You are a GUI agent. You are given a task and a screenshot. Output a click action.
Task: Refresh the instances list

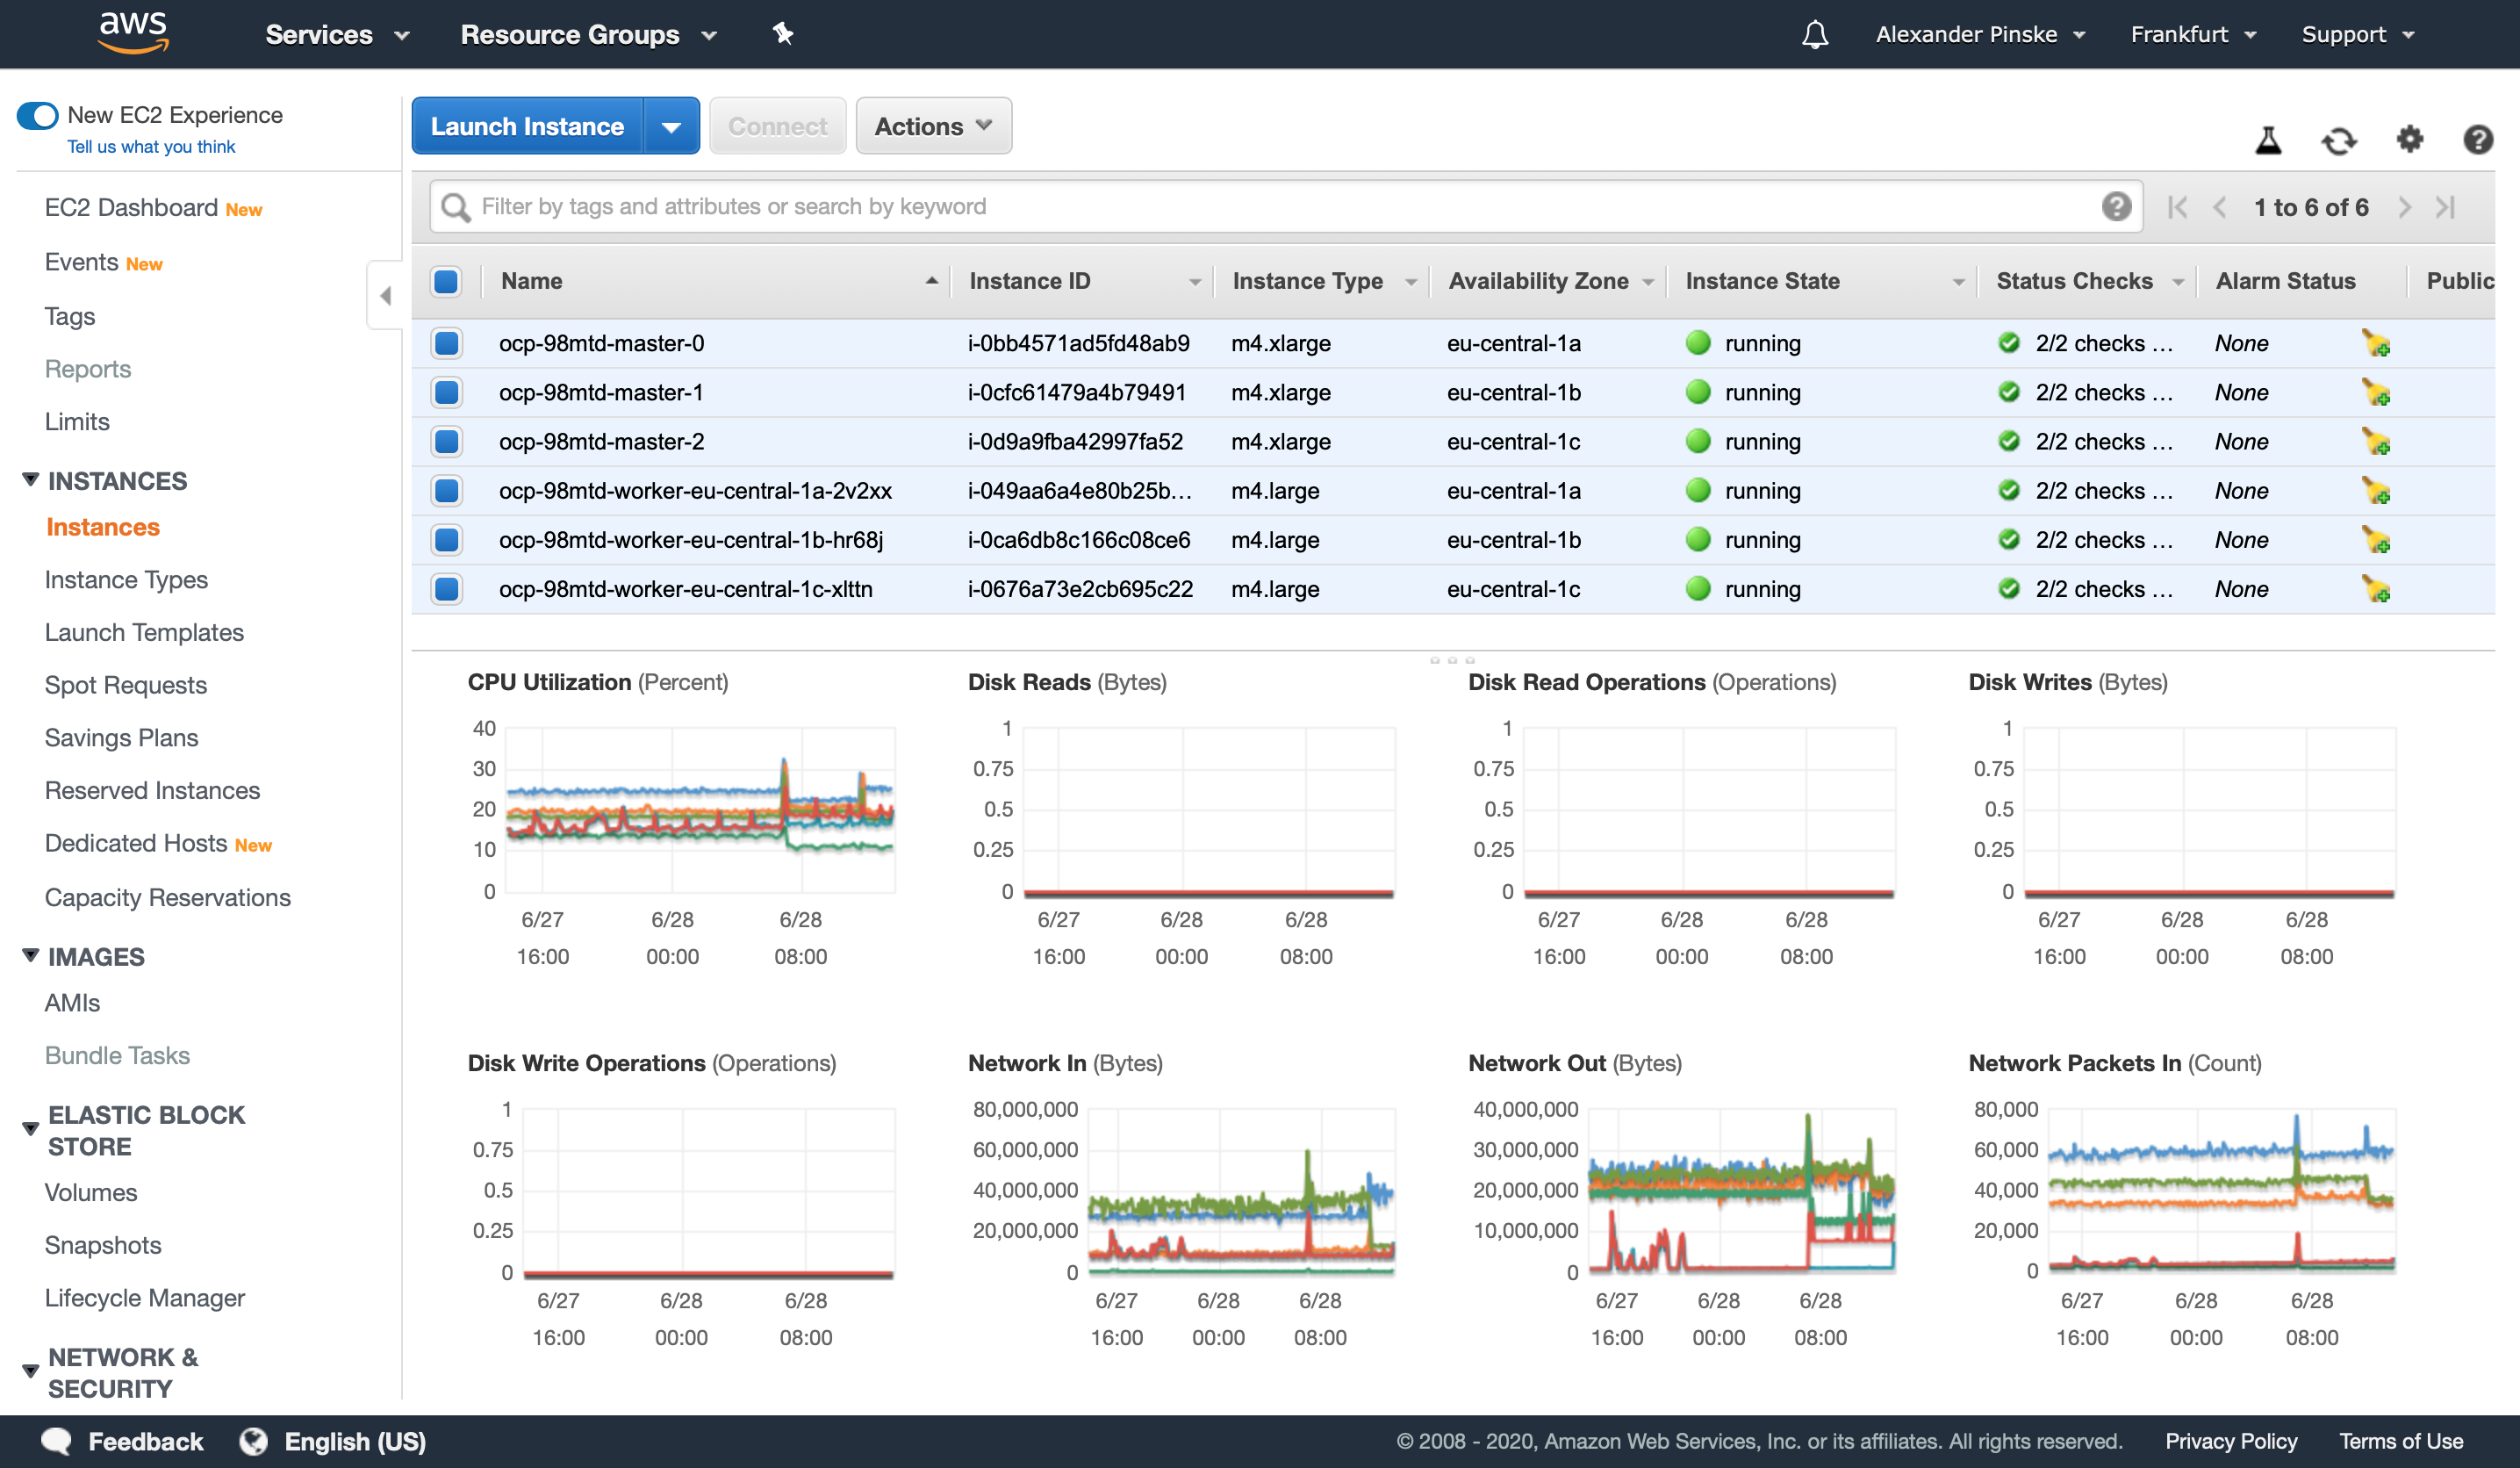(x=2339, y=140)
